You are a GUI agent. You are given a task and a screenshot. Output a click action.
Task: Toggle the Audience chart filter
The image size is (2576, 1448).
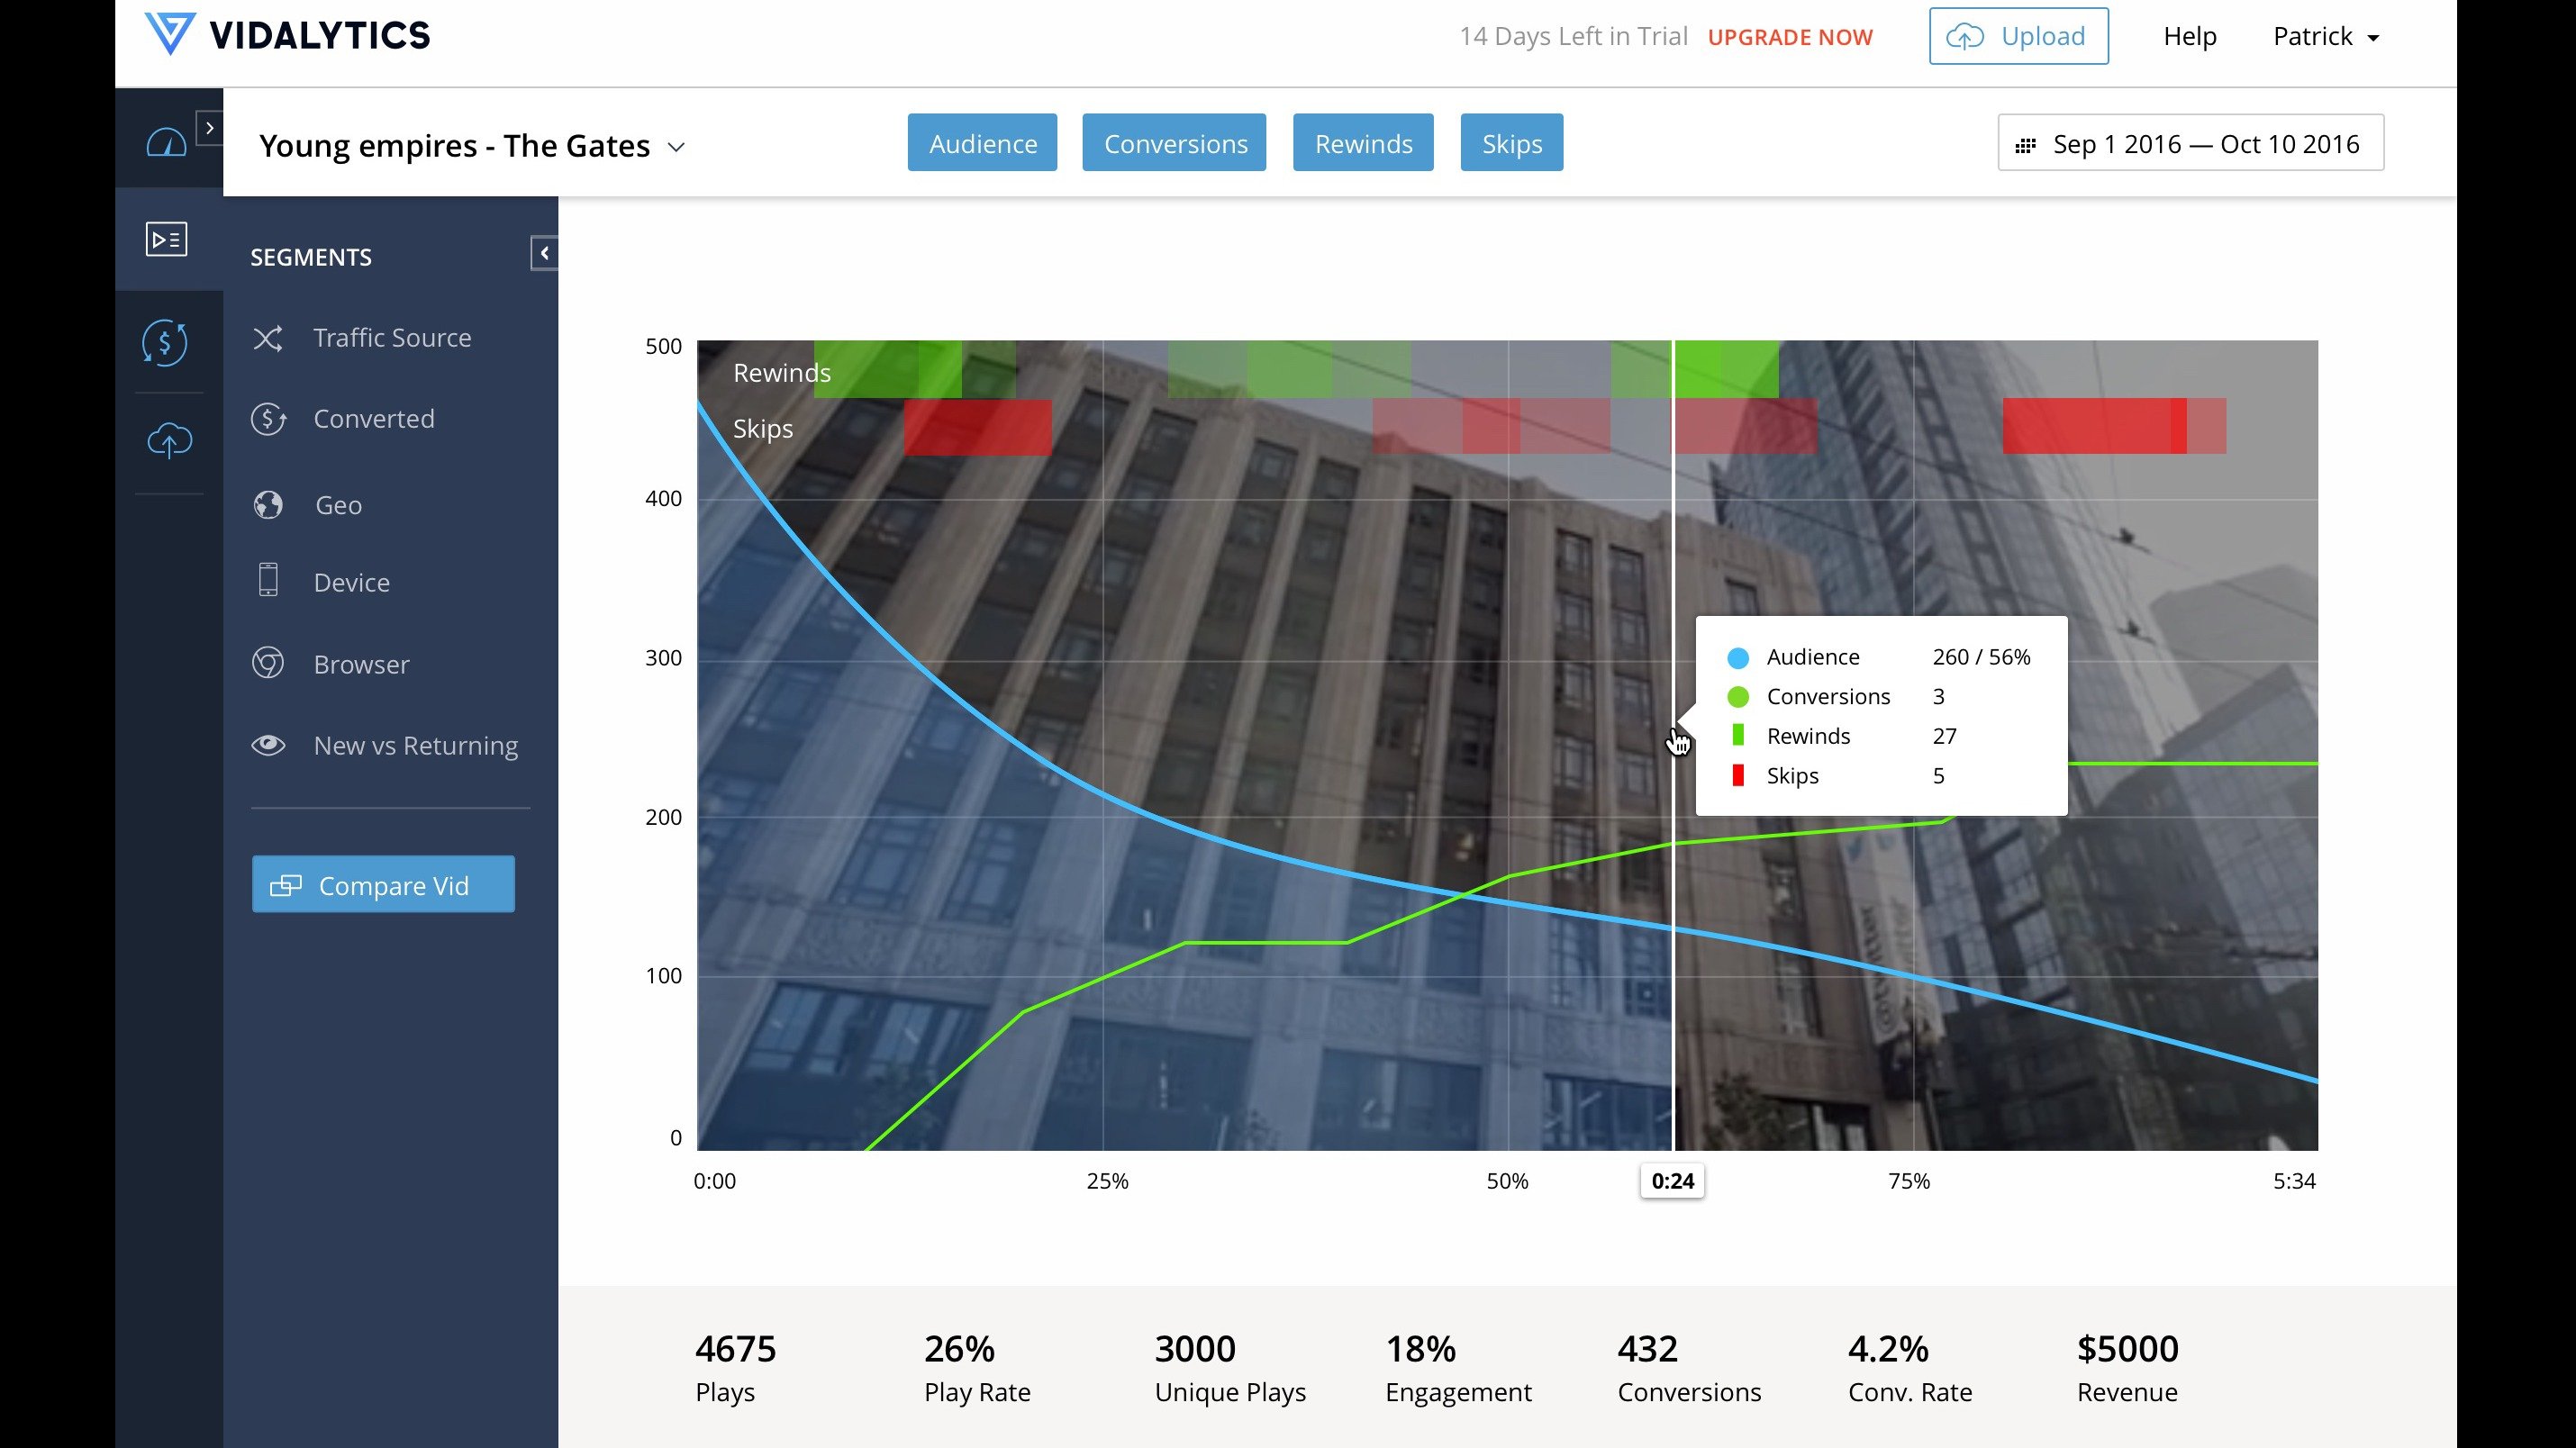[982, 143]
